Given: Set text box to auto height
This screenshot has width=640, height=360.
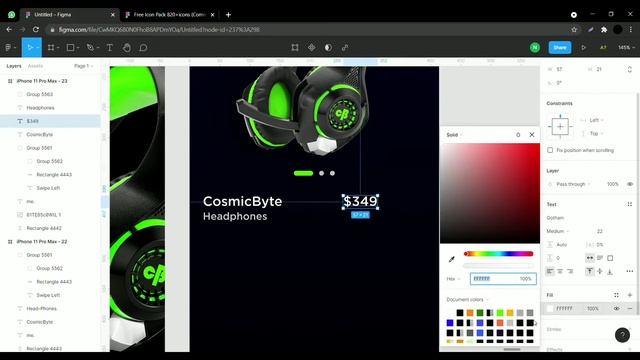Looking at the screenshot, I should [600, 258].
